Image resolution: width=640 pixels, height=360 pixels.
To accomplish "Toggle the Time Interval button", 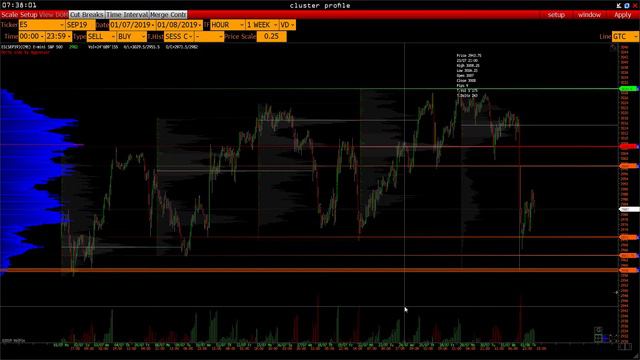I will coord(127,15).
